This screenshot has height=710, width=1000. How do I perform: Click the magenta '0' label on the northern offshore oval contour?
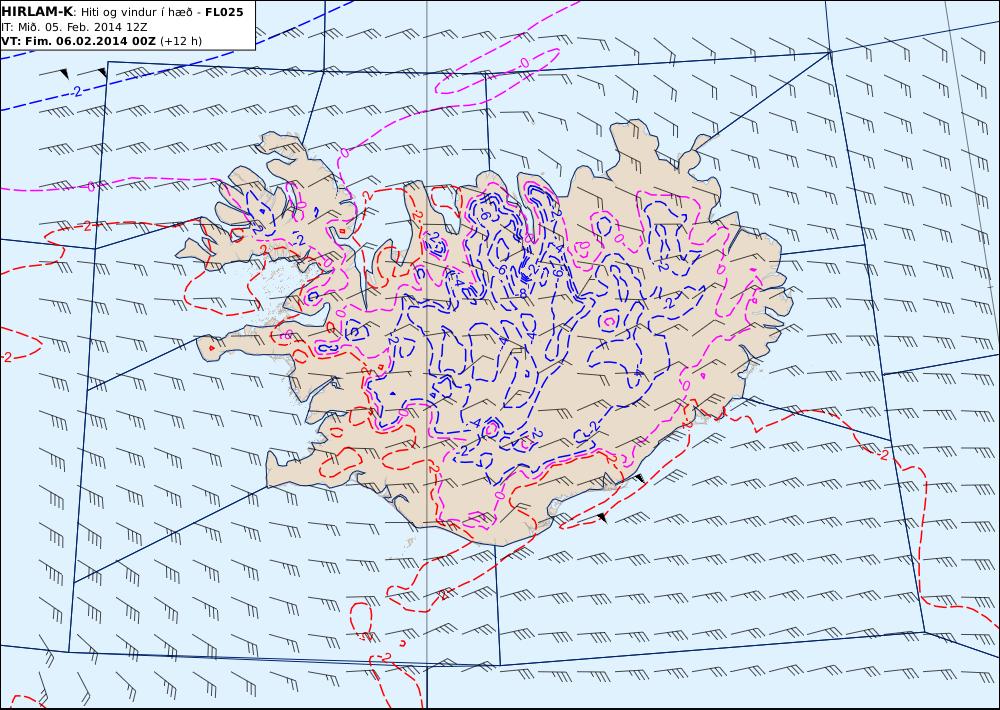click(524, 63)
